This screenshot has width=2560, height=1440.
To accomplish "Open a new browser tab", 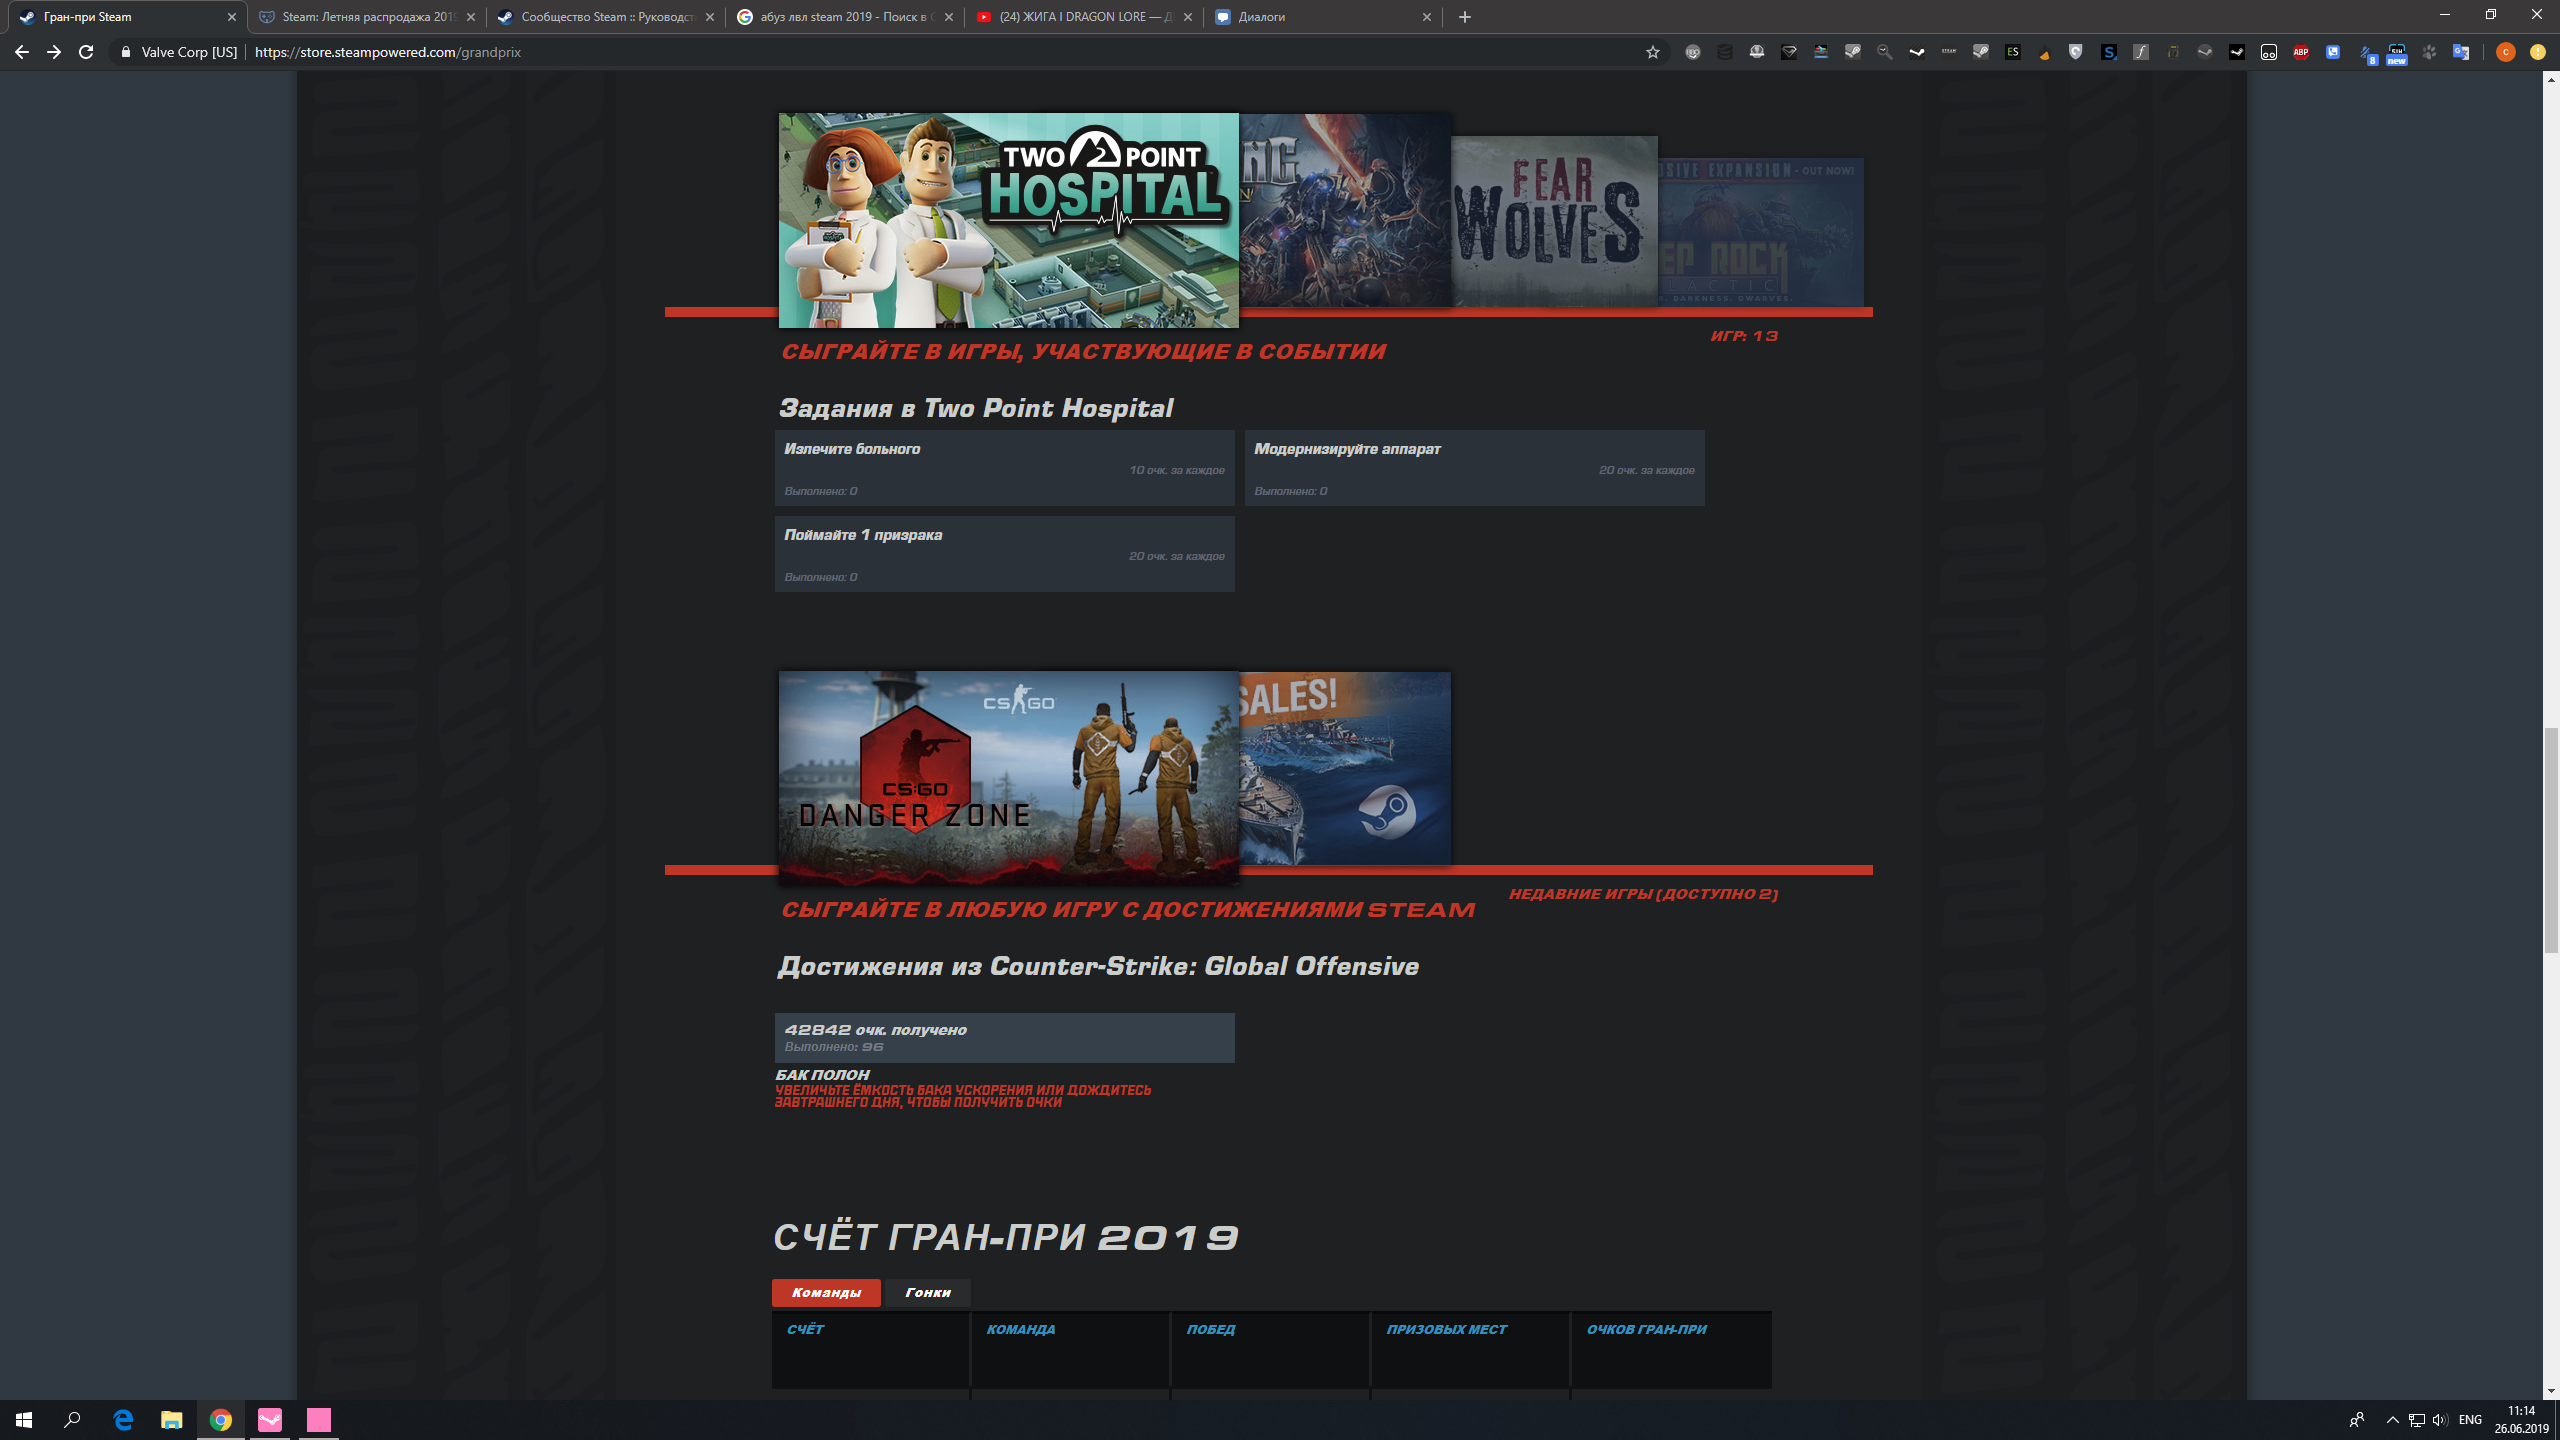I will [x=1465, y=17].
